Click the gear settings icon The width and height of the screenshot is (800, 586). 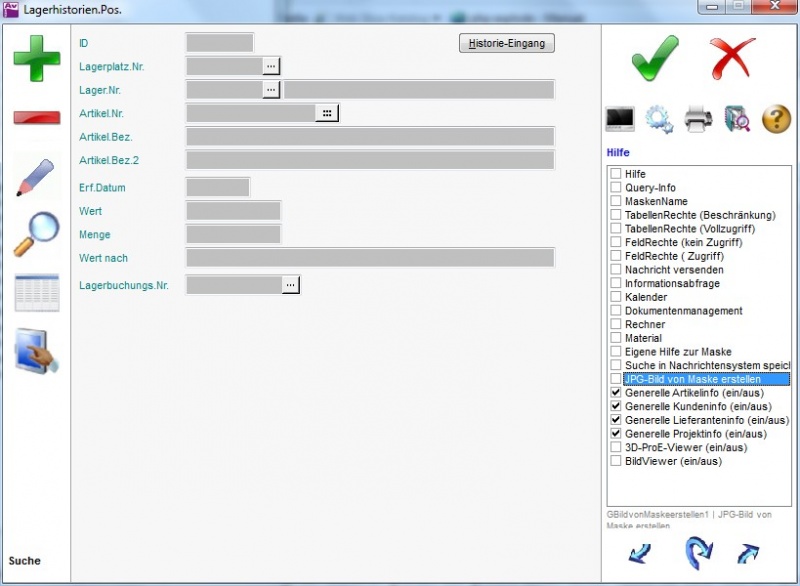[x=659, y=119]
